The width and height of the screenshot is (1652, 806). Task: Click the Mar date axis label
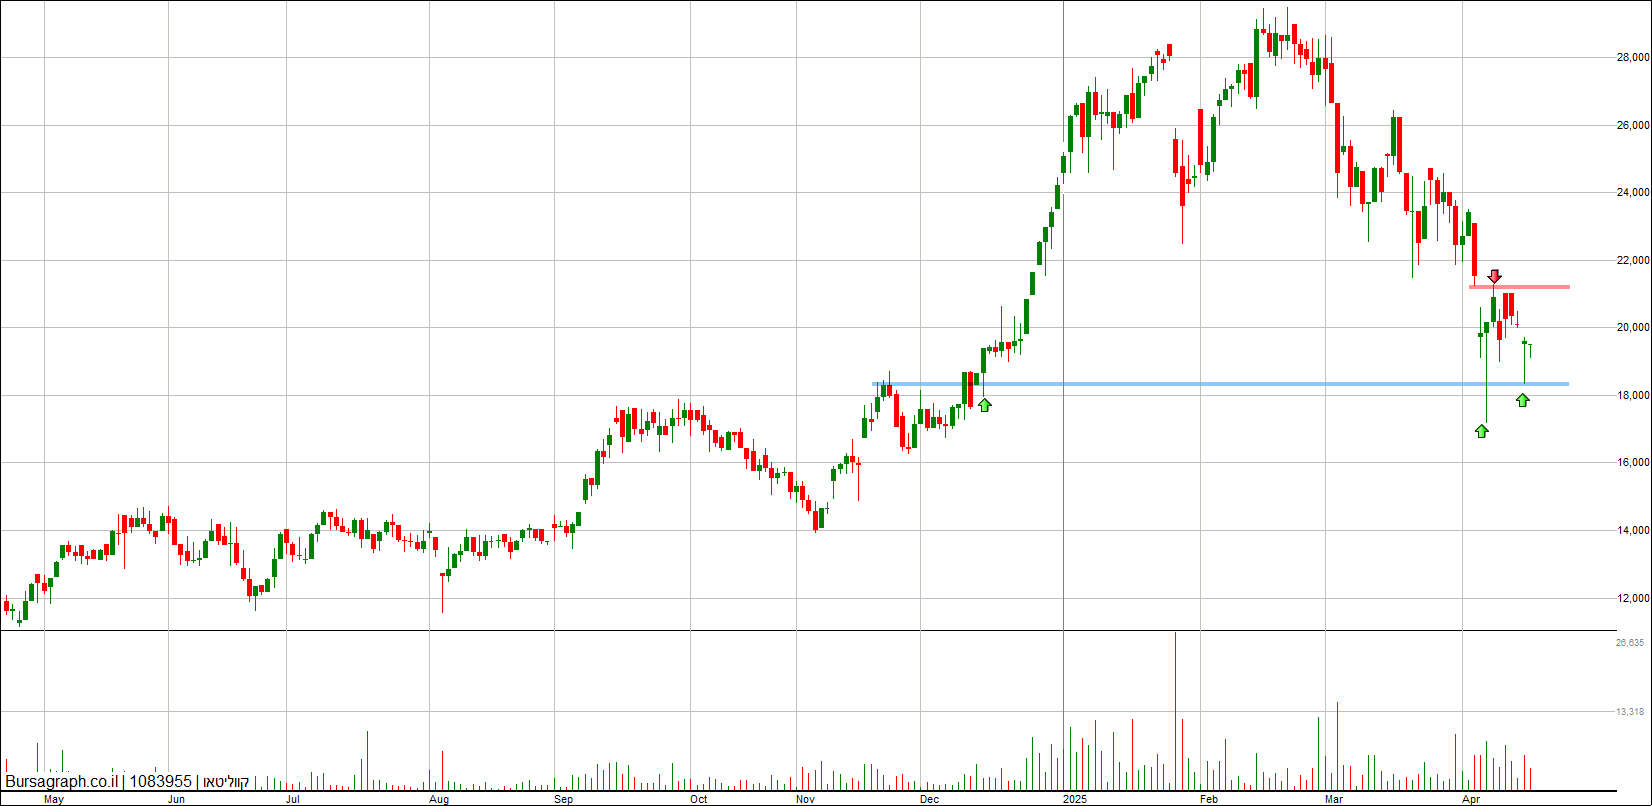pos(1333,799)
